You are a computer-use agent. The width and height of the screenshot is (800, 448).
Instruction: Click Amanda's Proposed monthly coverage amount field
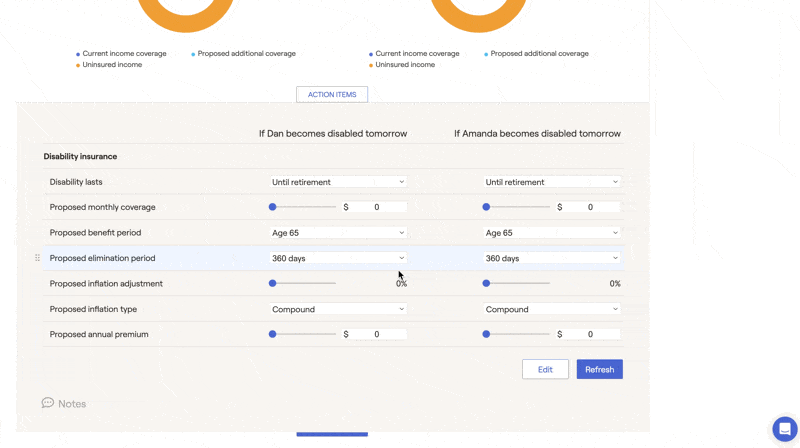click(x=592, y=207)
